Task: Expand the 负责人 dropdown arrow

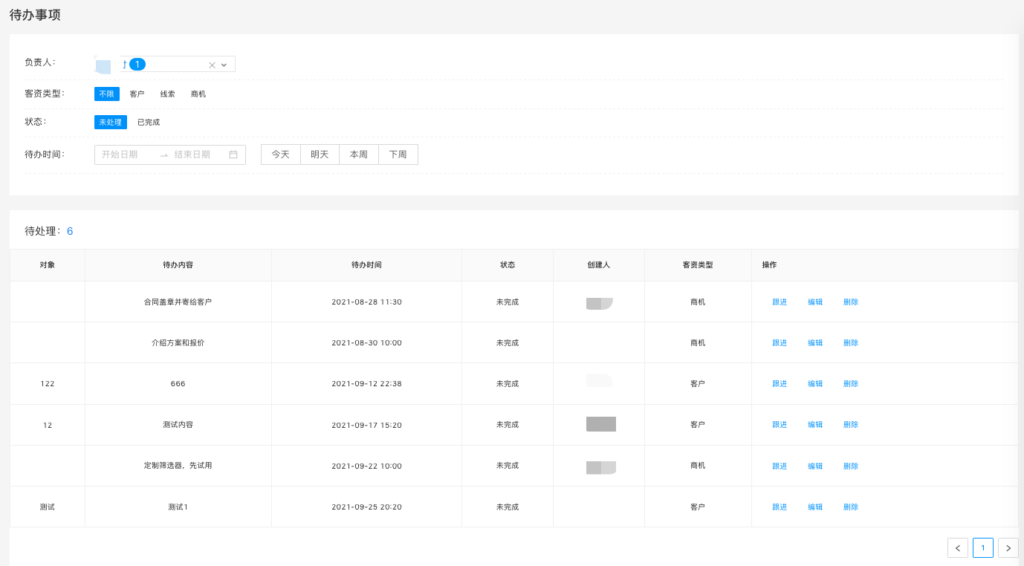Action: click(x=224, y=65)
